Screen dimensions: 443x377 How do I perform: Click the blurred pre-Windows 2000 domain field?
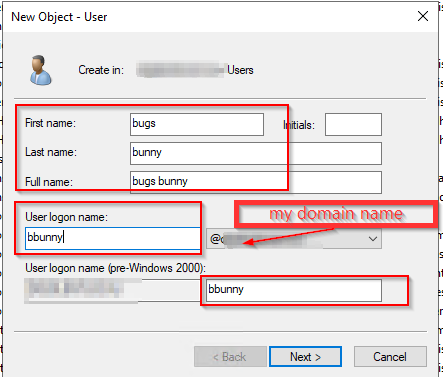pos(113,290)
